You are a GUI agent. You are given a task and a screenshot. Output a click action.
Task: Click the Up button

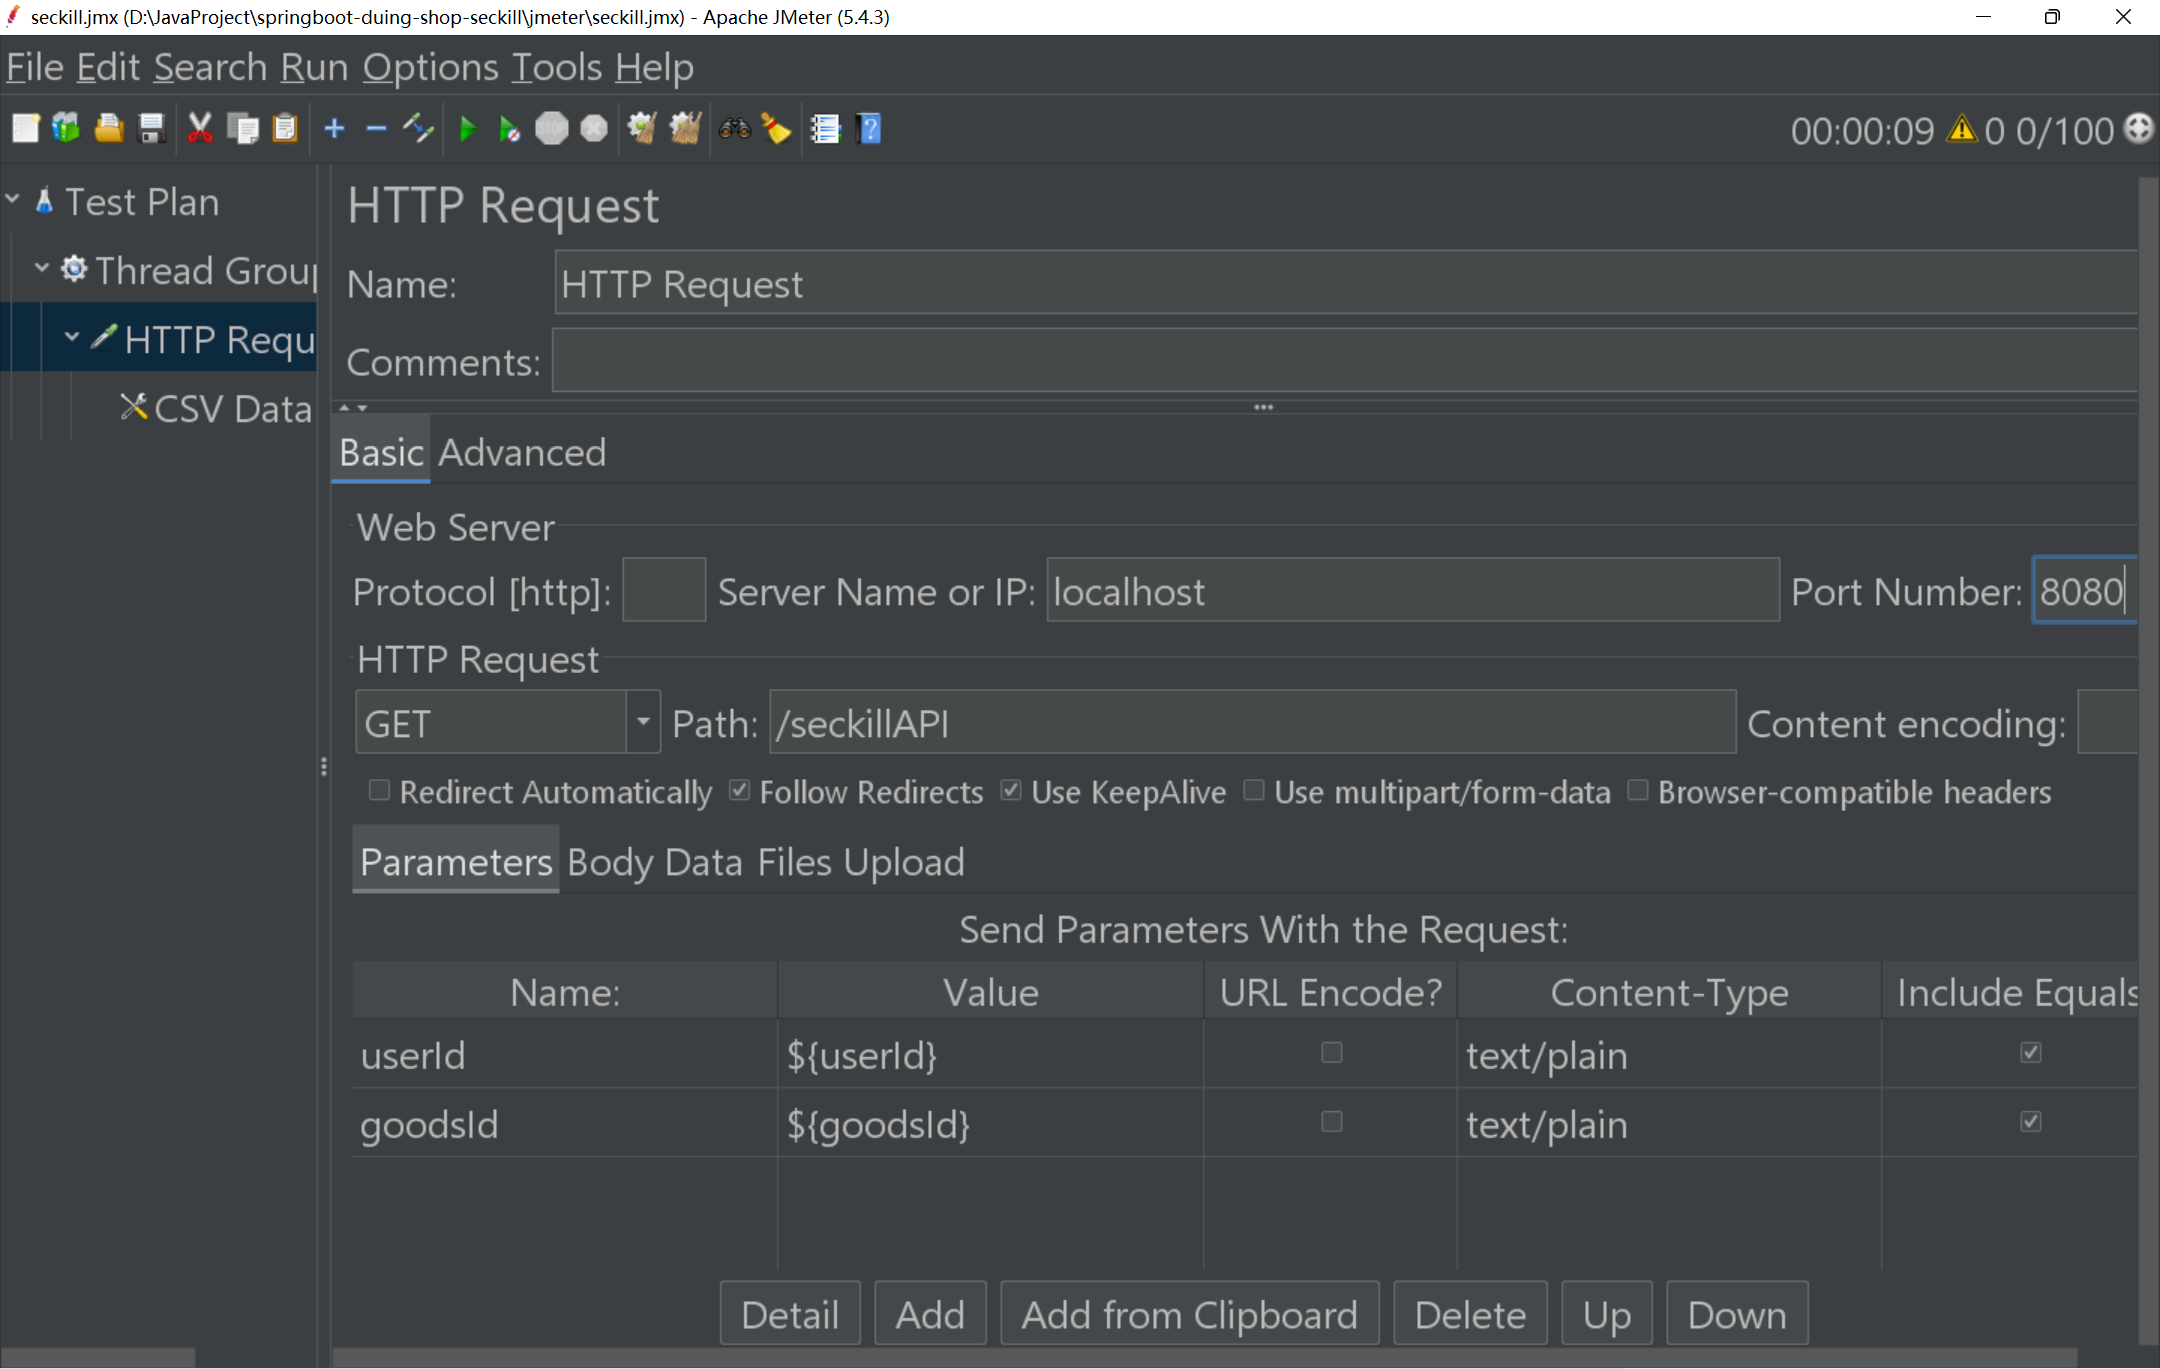click(1607, 1314)
